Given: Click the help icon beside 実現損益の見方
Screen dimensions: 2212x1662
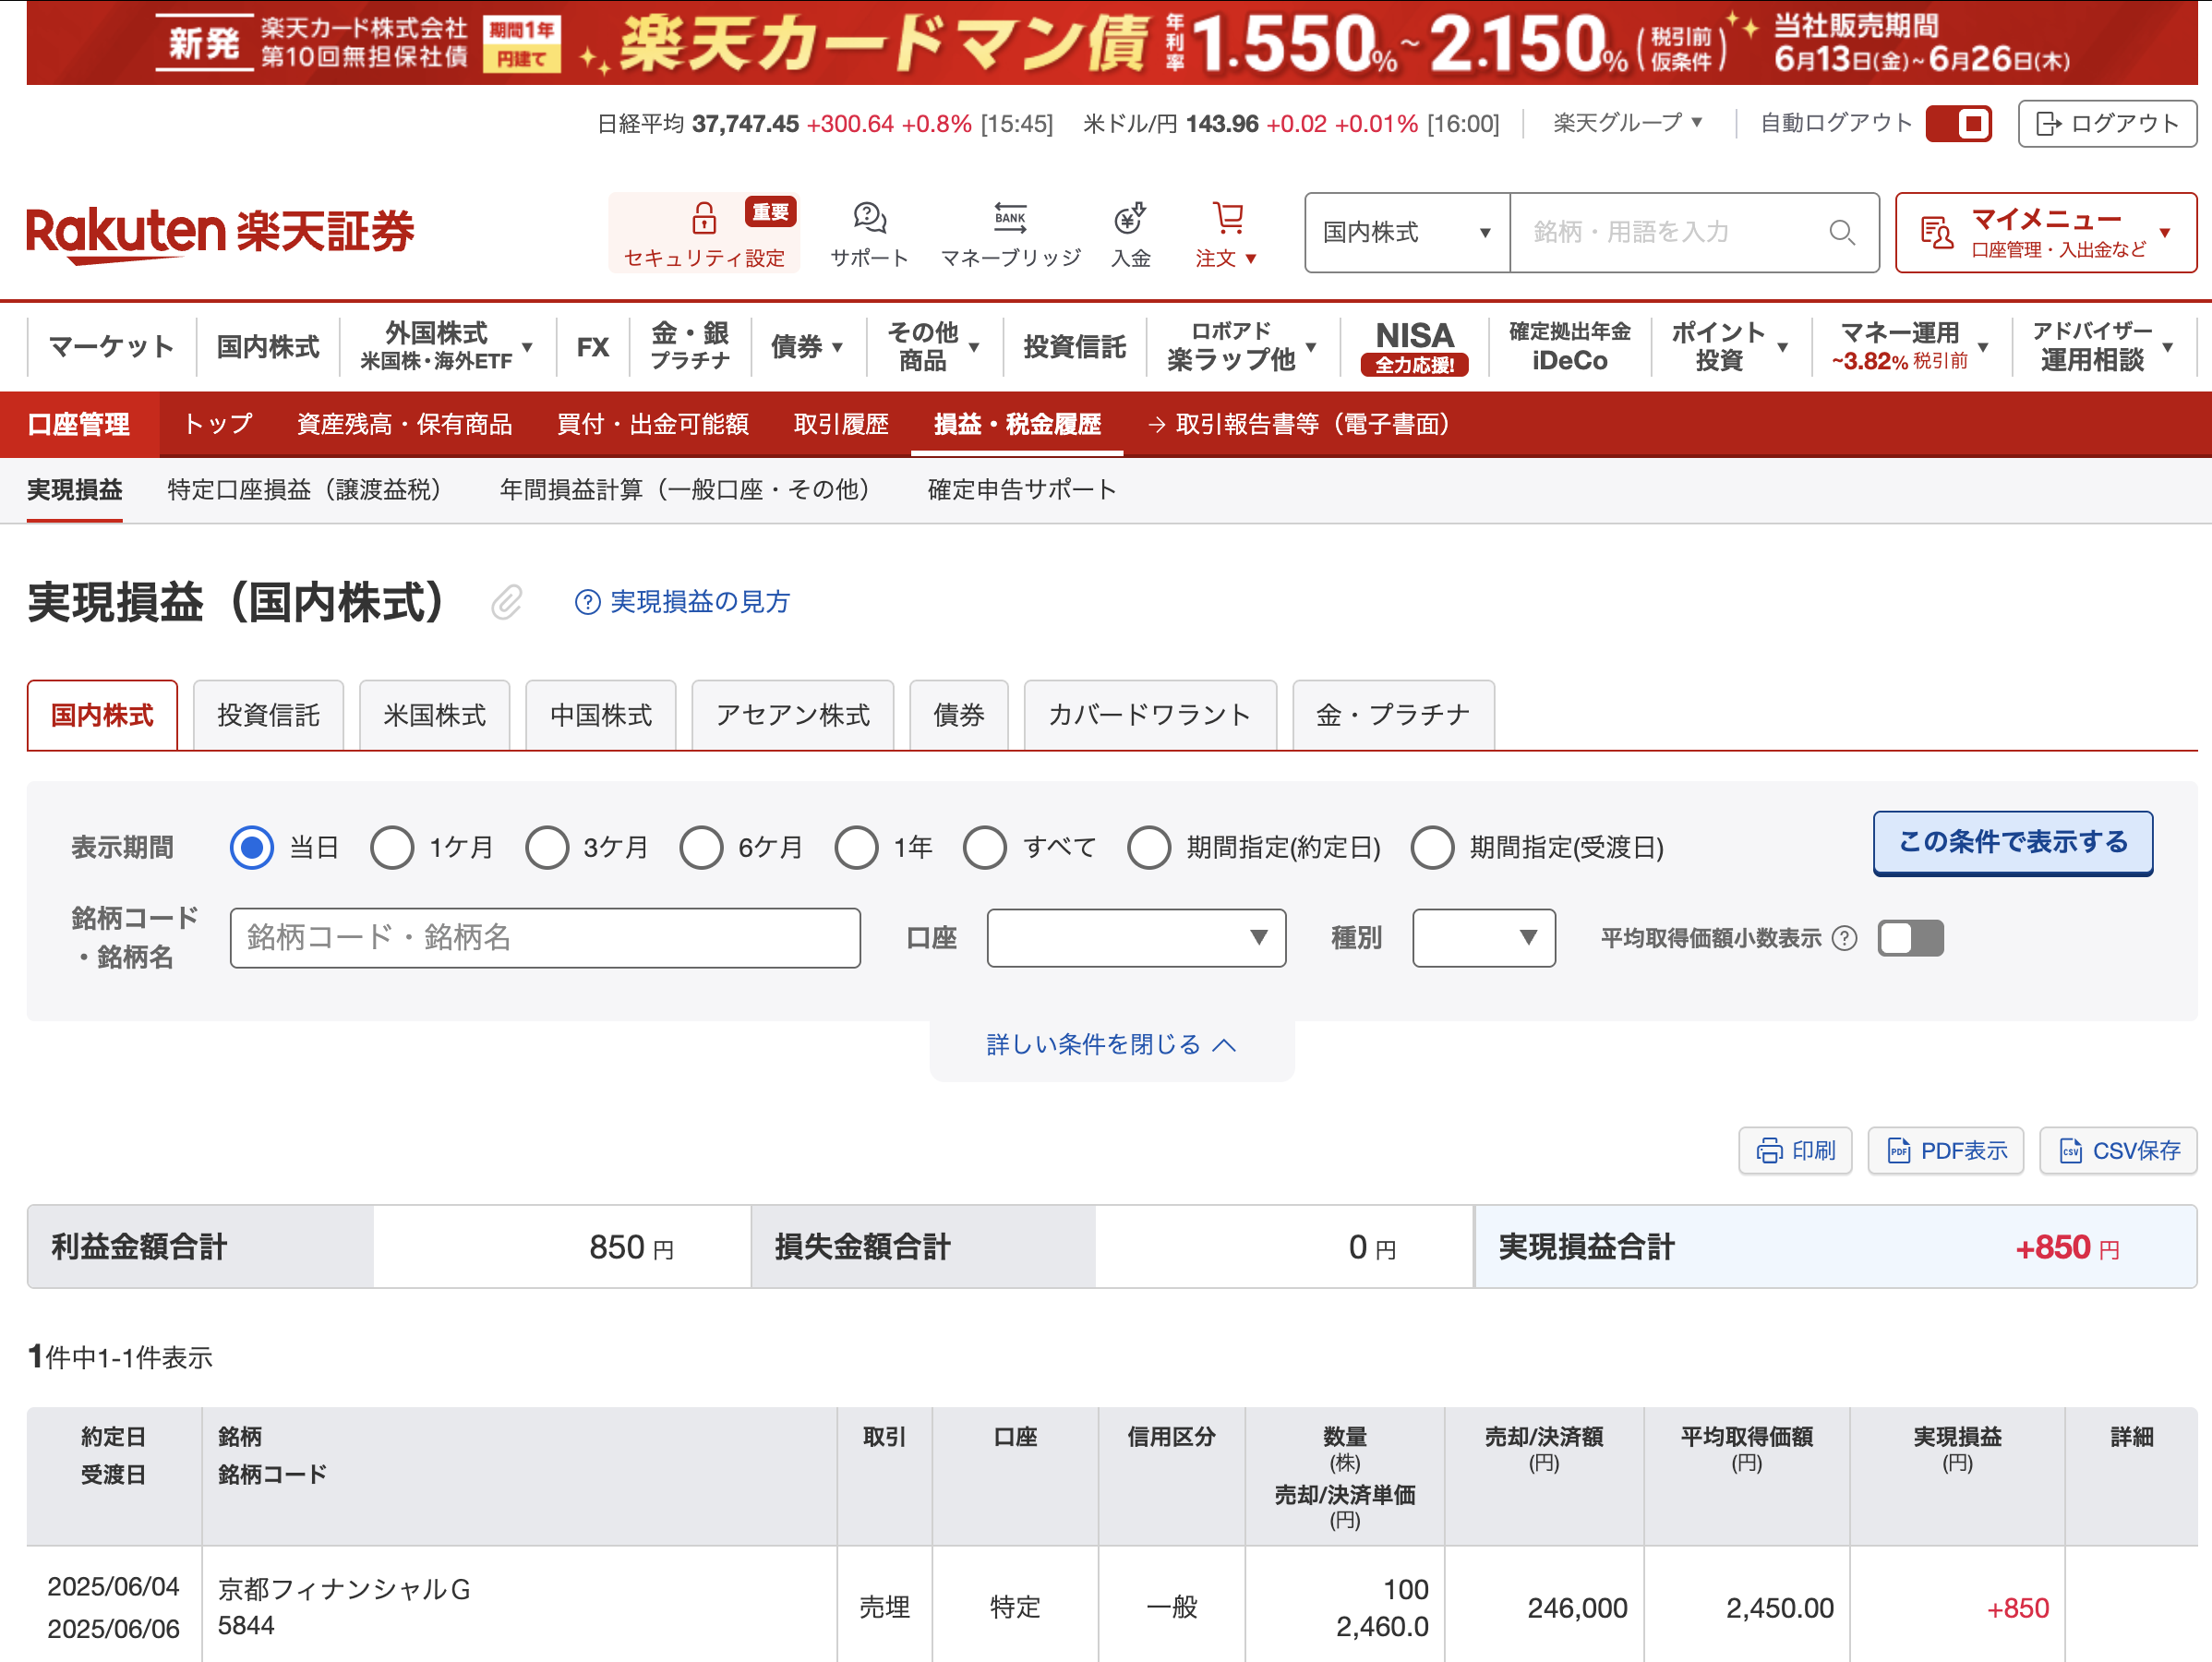Looking at the screenshot, I should pyautogui.click(x=587, y=602).
